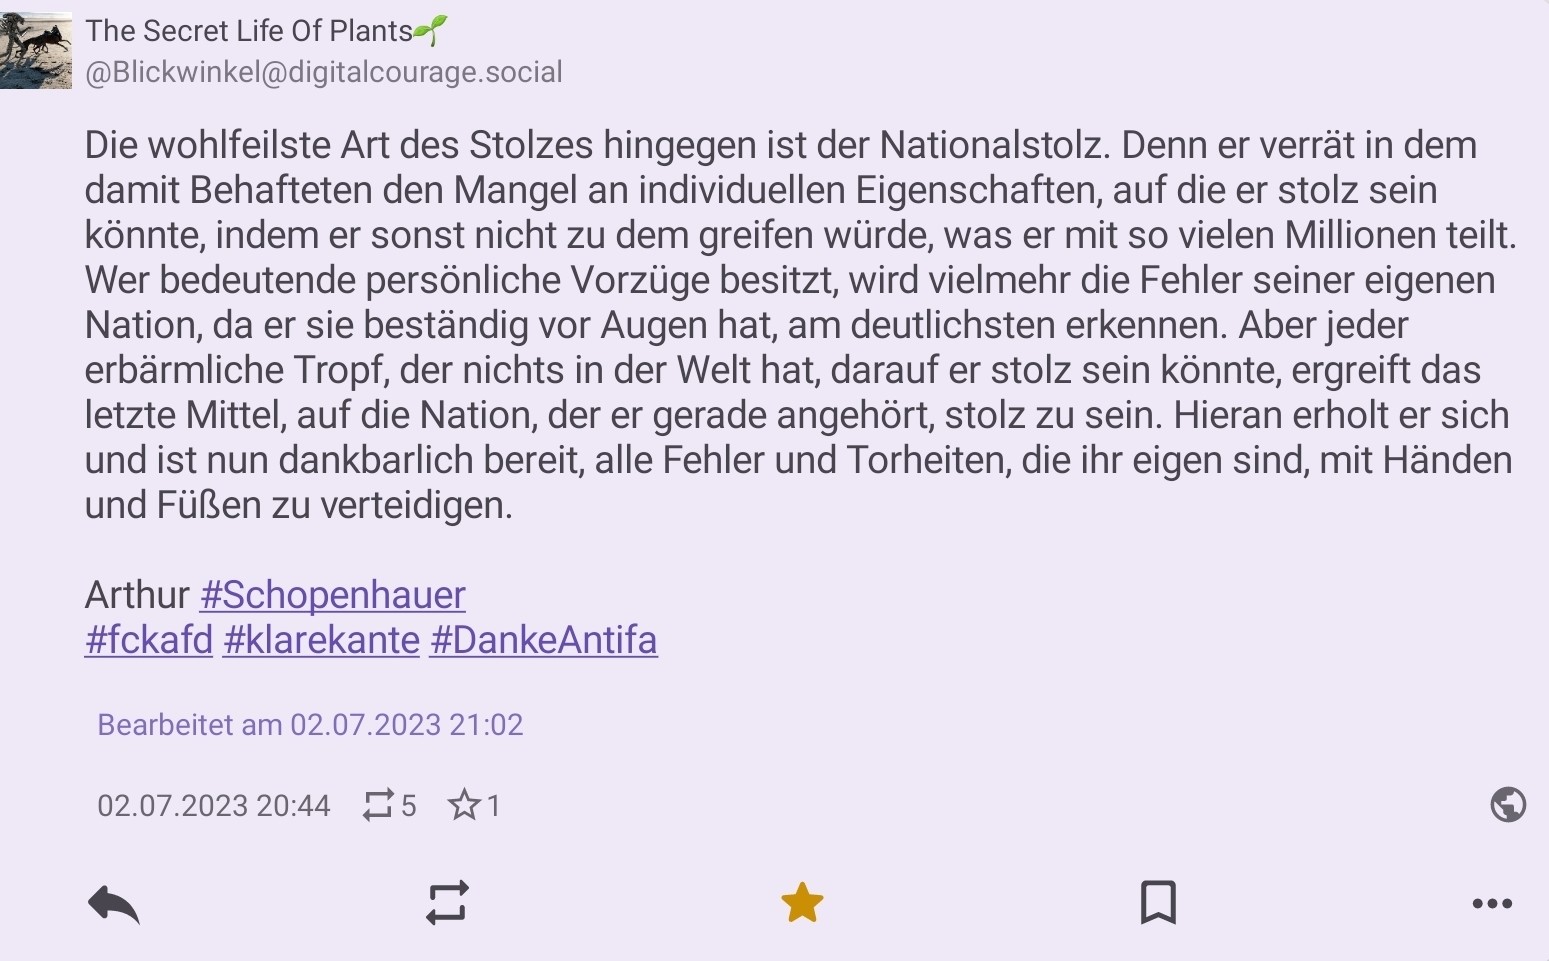The width and height of the screenshot is (1549, 961).
Task: Click the seedling emoji beside the display name
Action: tap(431, 31)
